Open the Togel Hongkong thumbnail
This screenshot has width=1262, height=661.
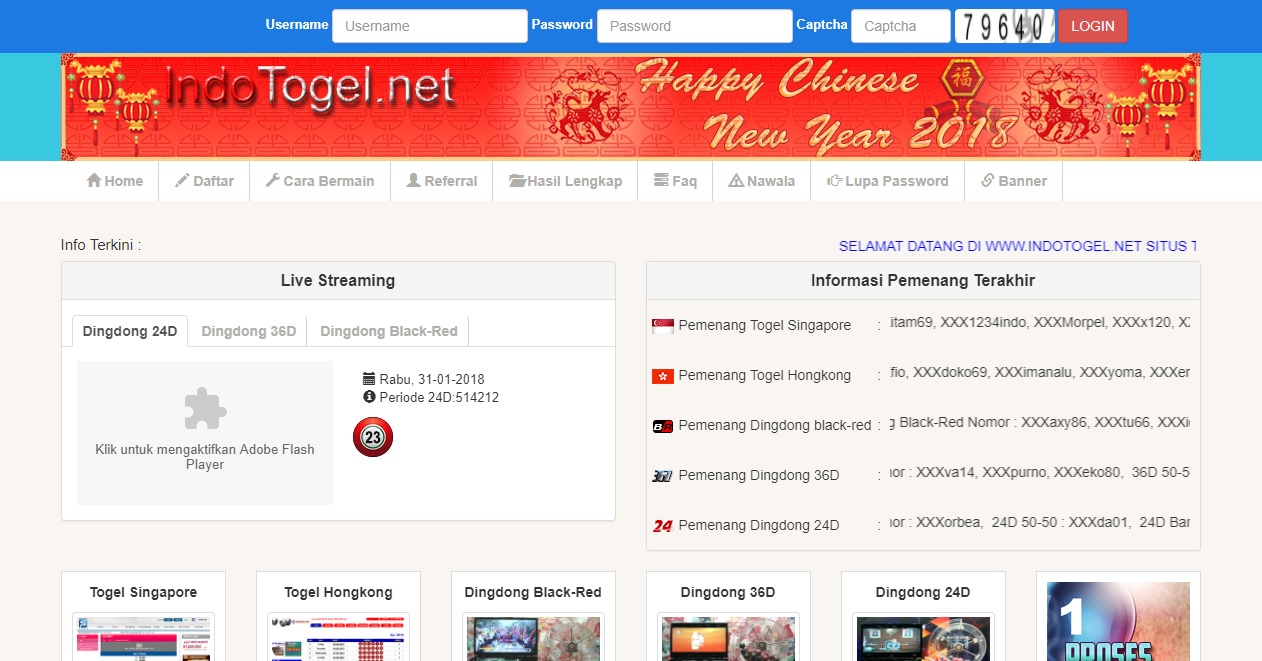[338, 637]
